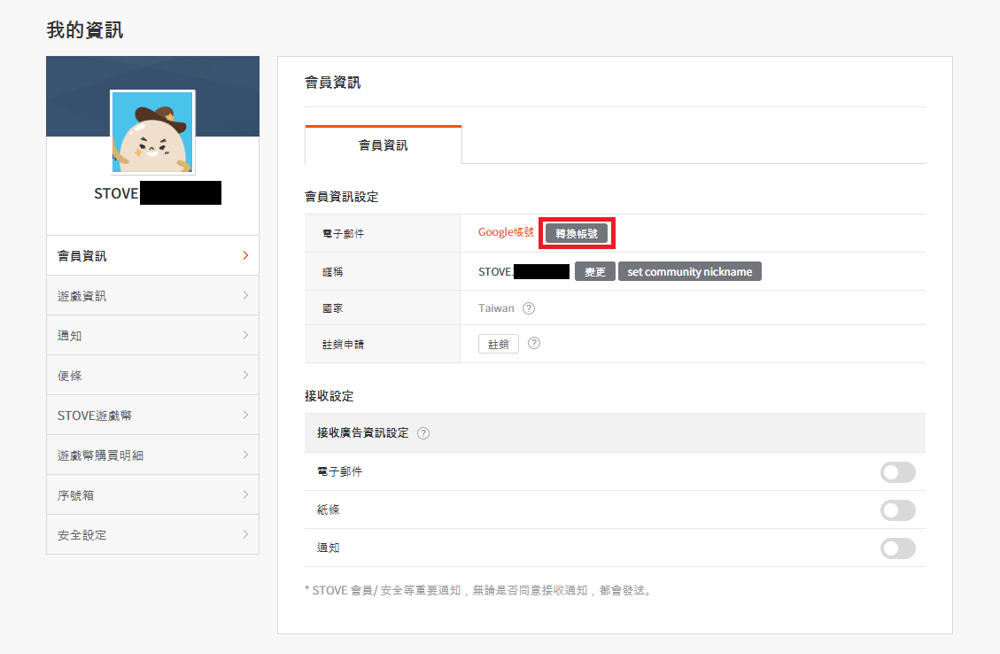The width and height of the screenshot is (1000, 654).
Task: Click the help icon beside 註銷 button
Action: pyautogui.click(x=534, y=343)
